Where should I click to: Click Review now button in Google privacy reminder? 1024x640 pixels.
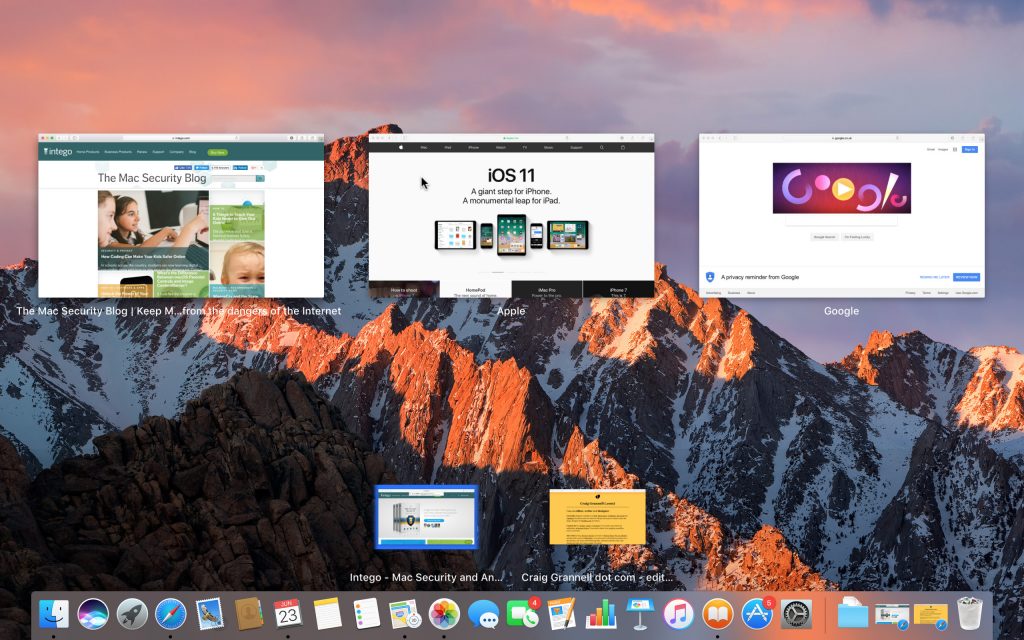(x=967, y=277)
